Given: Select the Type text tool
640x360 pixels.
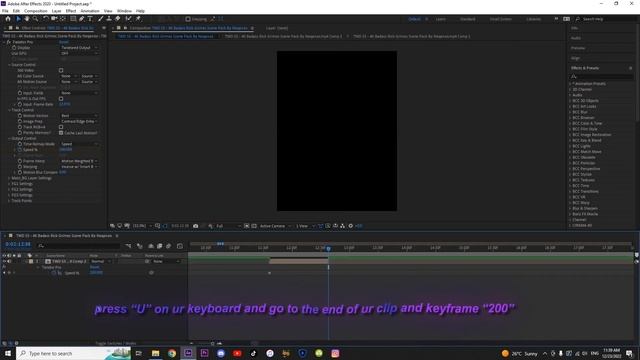Looking at the screenshot, I should pos(90,19).
